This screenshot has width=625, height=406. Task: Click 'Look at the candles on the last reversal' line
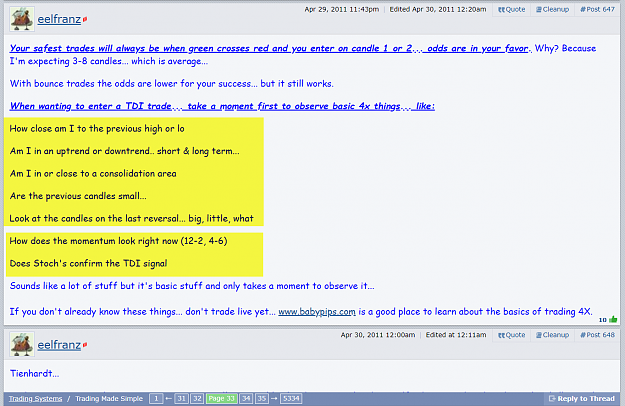click(132, 218)
